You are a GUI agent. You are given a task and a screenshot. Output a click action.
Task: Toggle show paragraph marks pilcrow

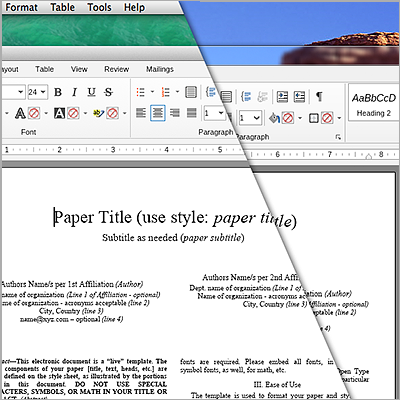click(319, 97)
